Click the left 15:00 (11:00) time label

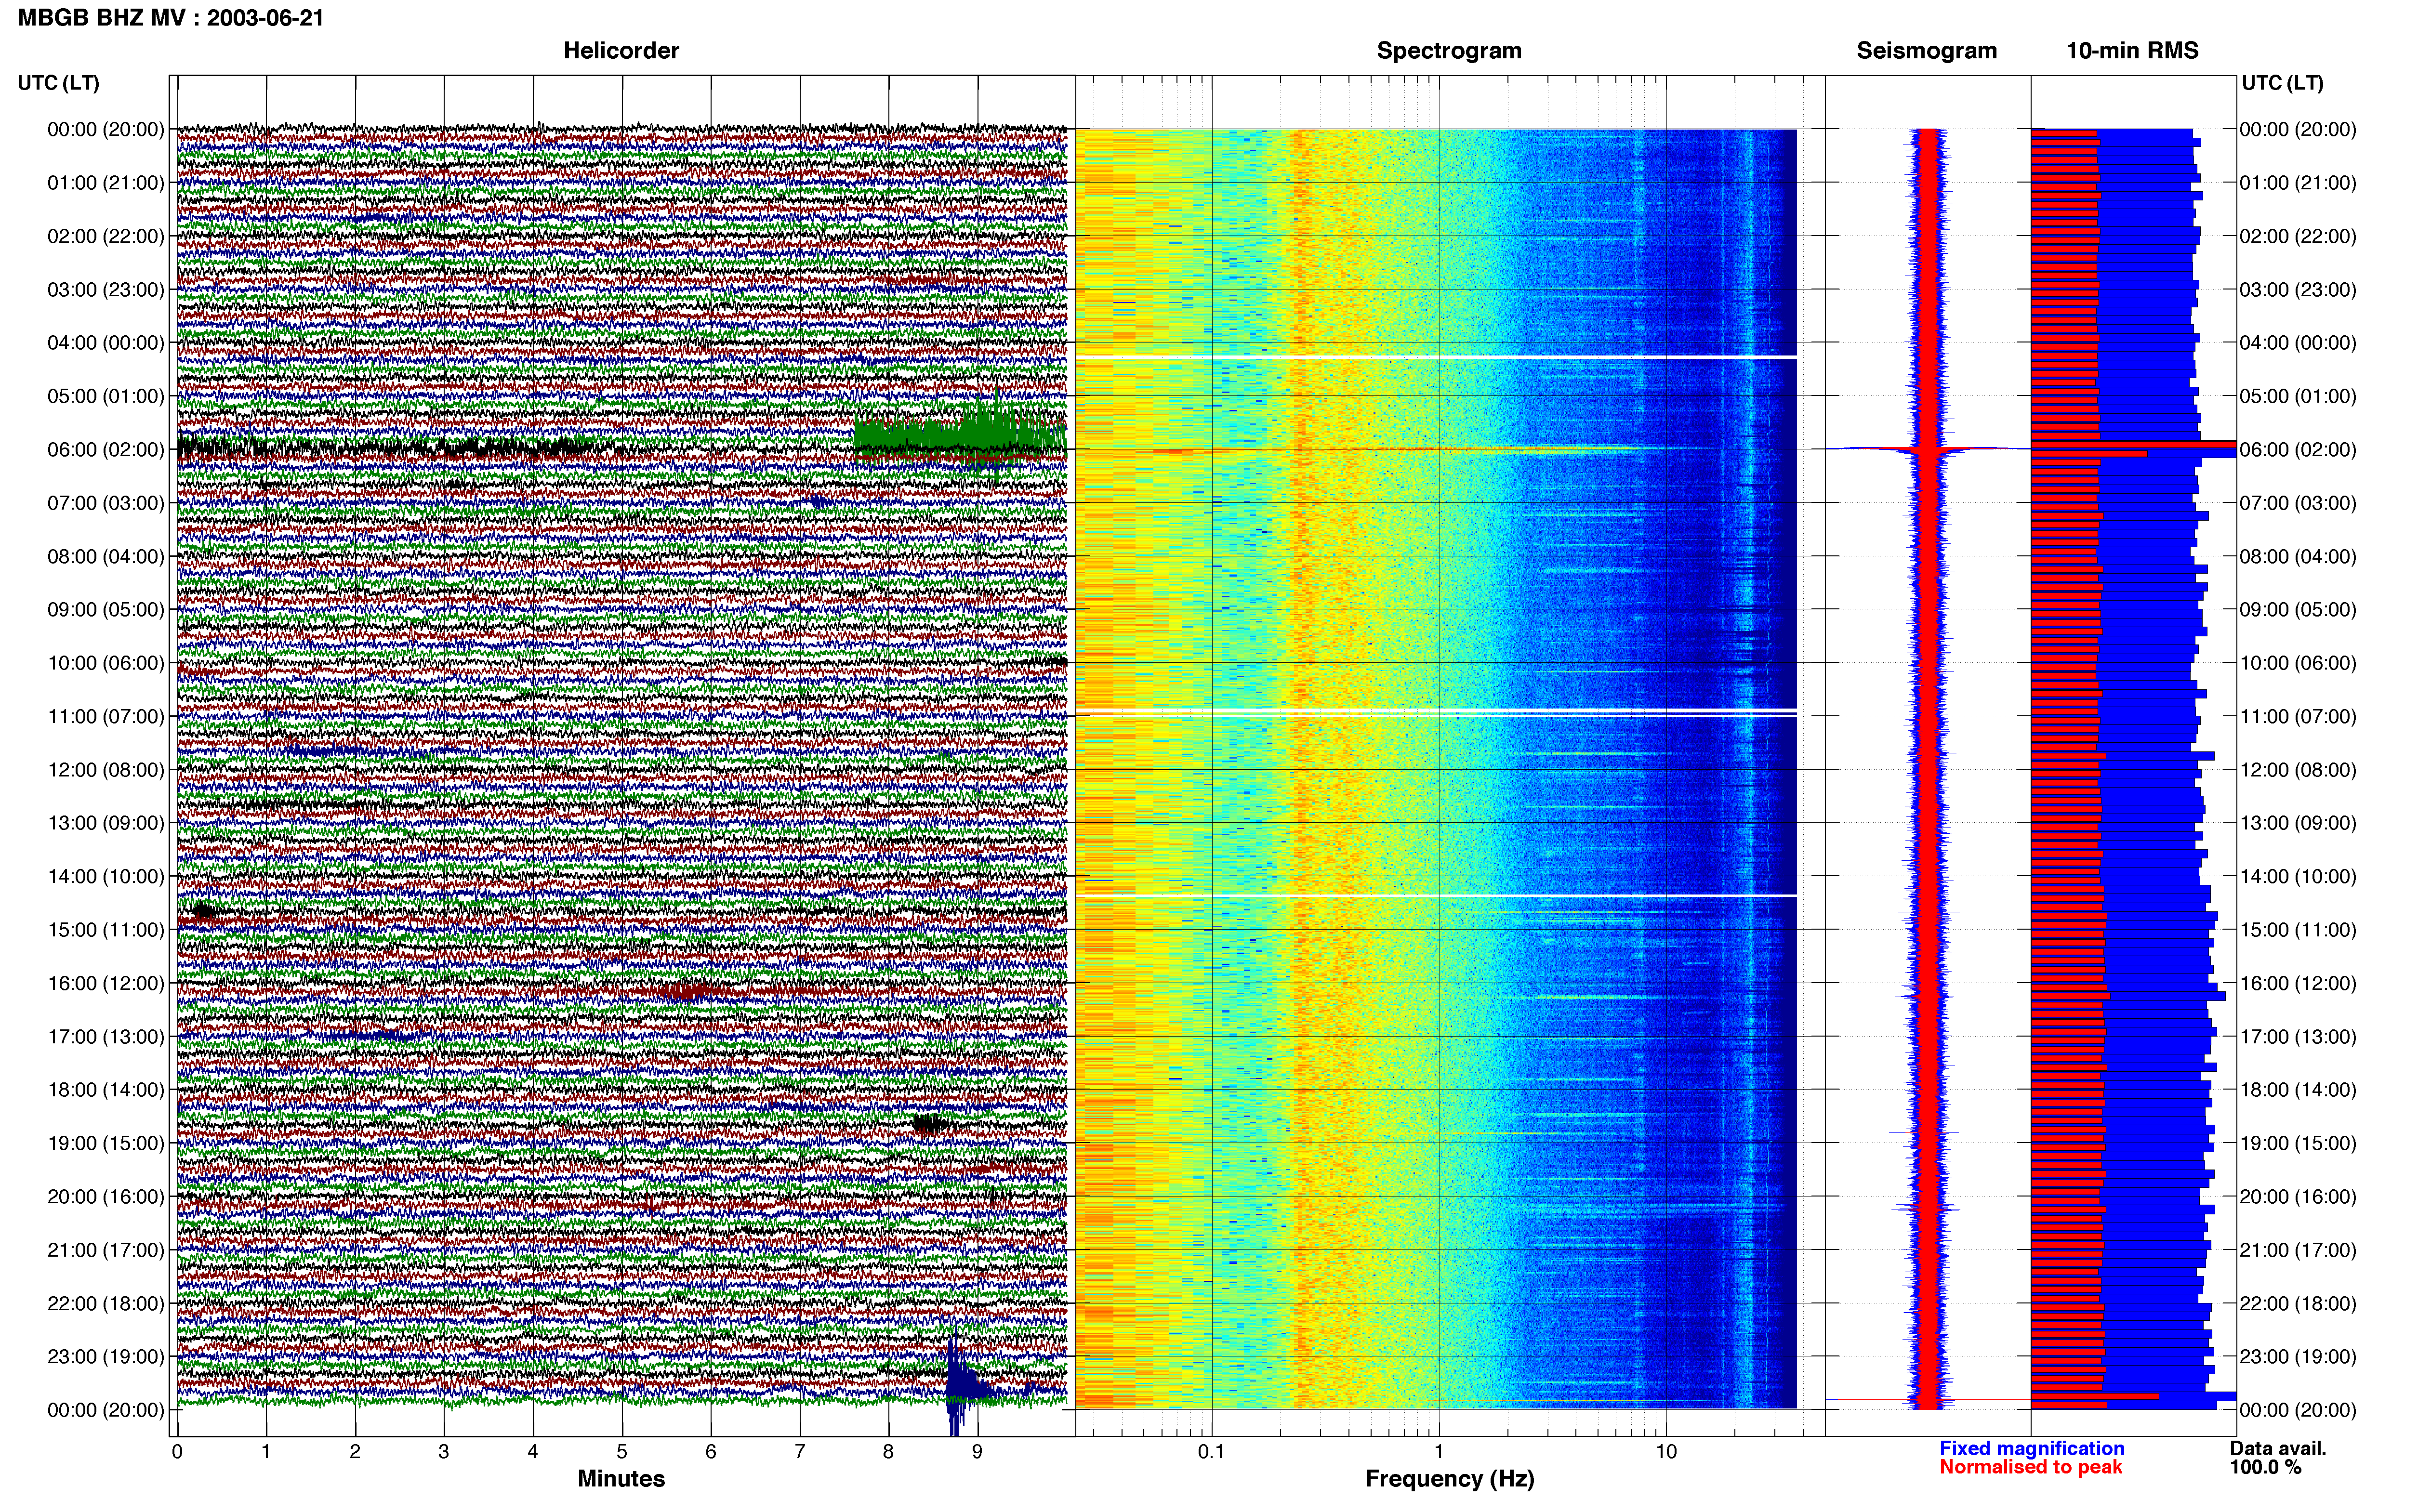(x=106, y=930)
